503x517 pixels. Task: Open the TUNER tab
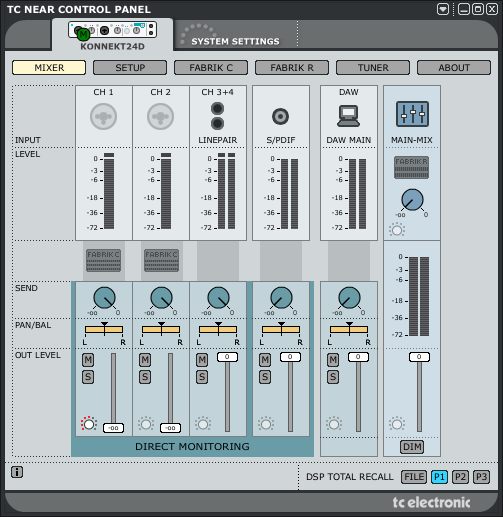pos(373,68)
